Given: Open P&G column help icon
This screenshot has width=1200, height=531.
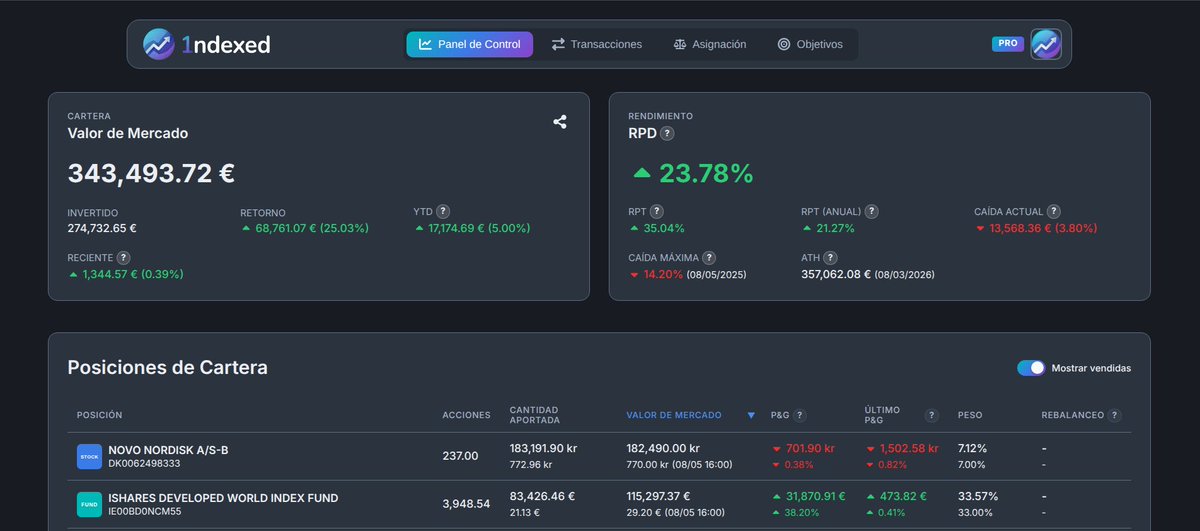Looking at the screenshot, I should coord(800,415).
